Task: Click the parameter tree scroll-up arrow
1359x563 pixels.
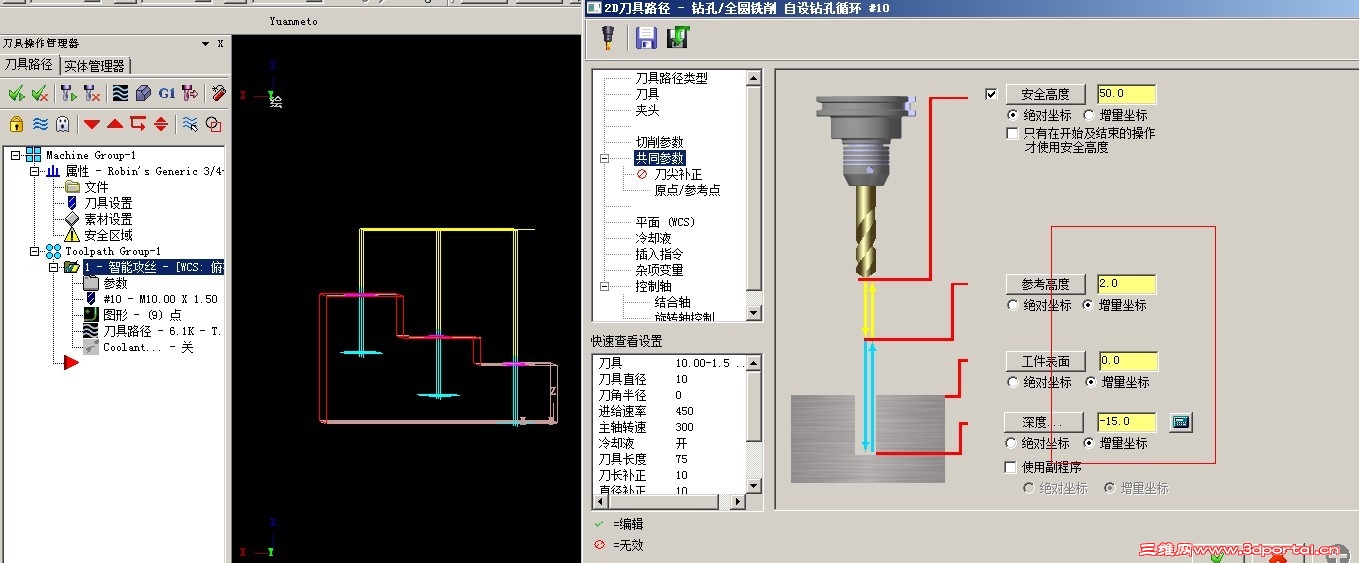Action: click(x=754, y=77)
